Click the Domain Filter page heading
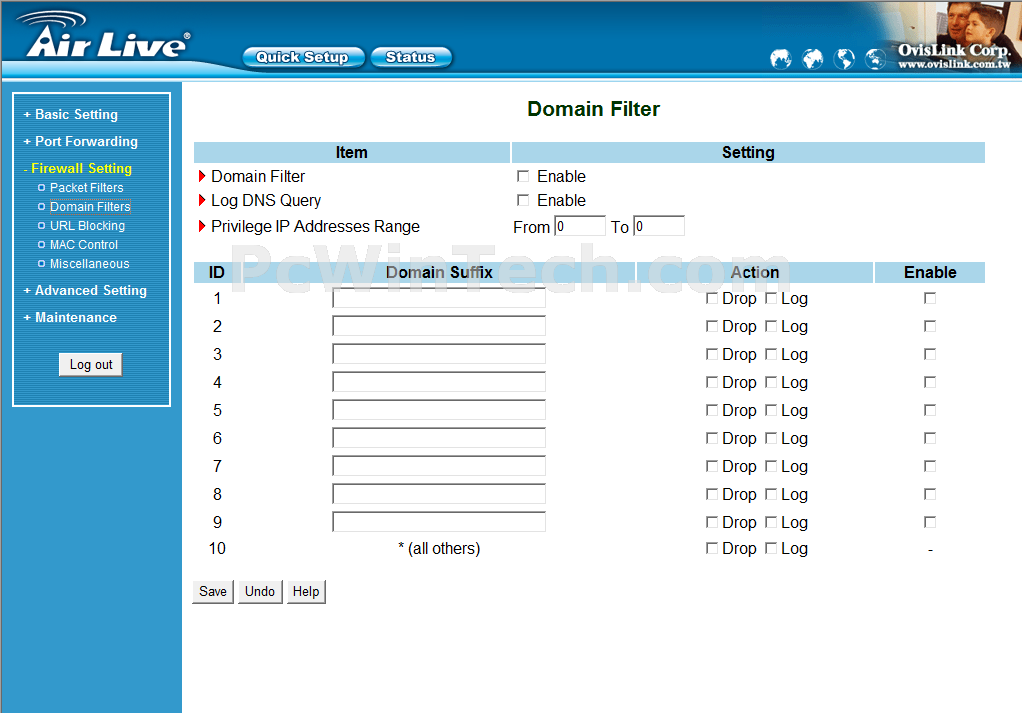Screen dimensions: 1022x713 [593, 109]
